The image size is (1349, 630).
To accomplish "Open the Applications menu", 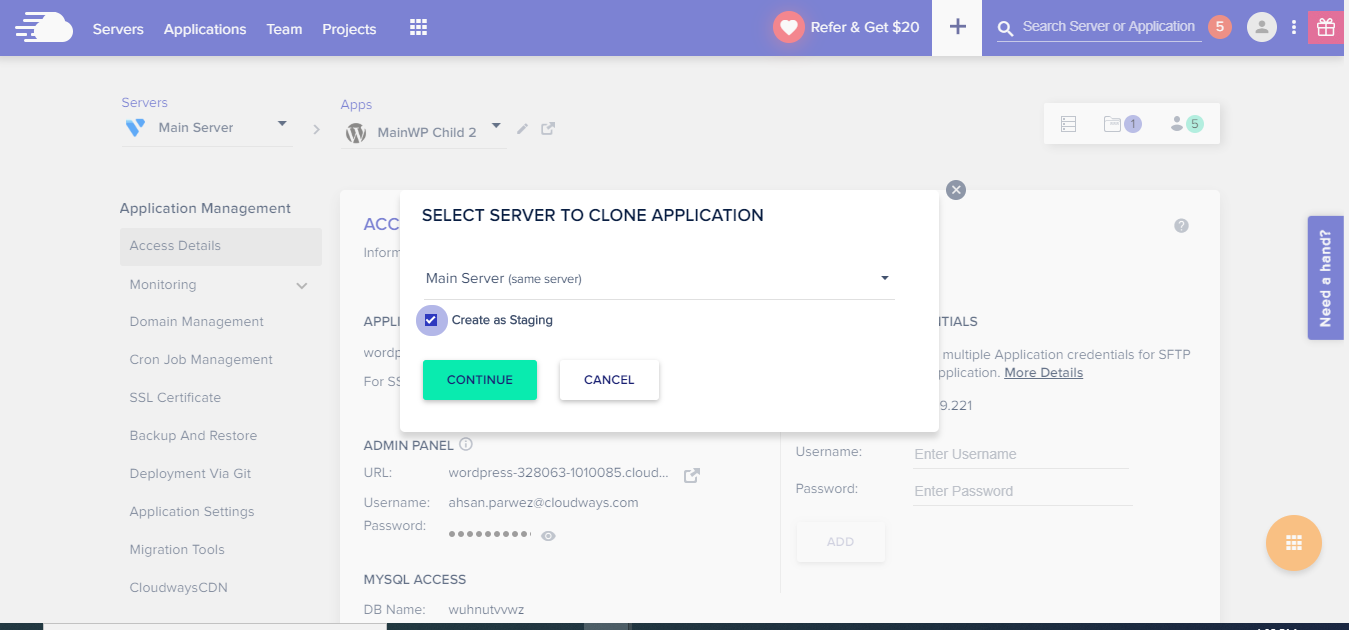I will (x=205, y=29).
